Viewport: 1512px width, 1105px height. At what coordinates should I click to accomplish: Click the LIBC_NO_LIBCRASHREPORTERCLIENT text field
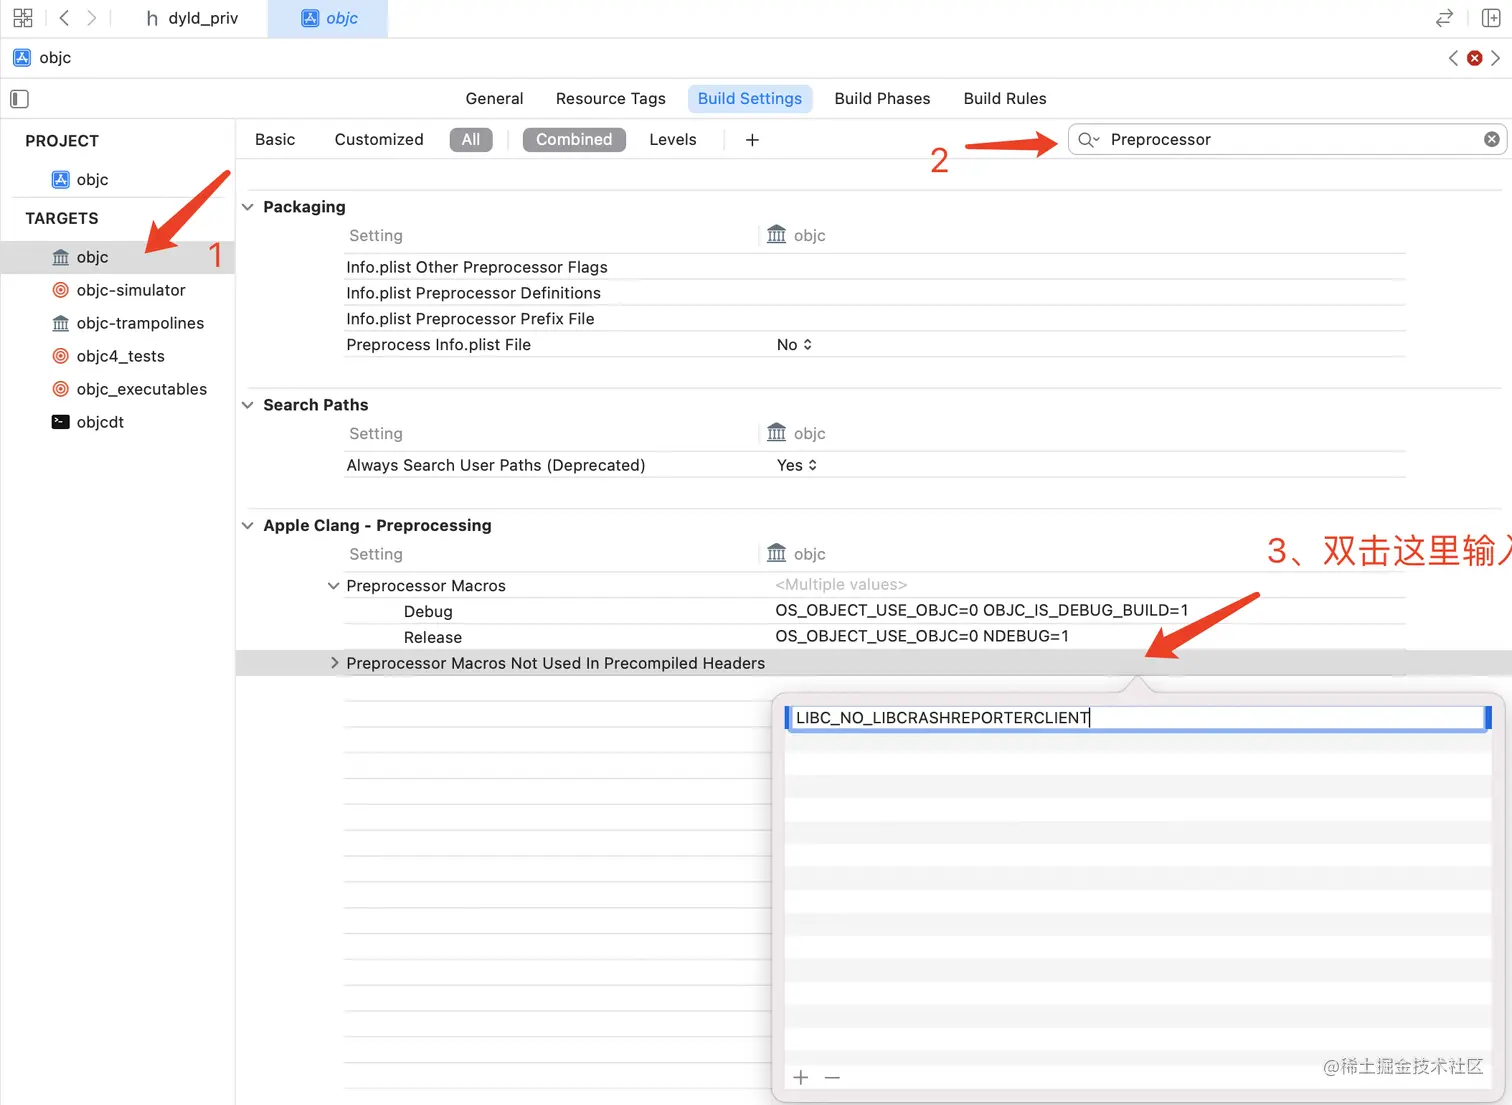pyautogui.click(x=1138, y=718)
